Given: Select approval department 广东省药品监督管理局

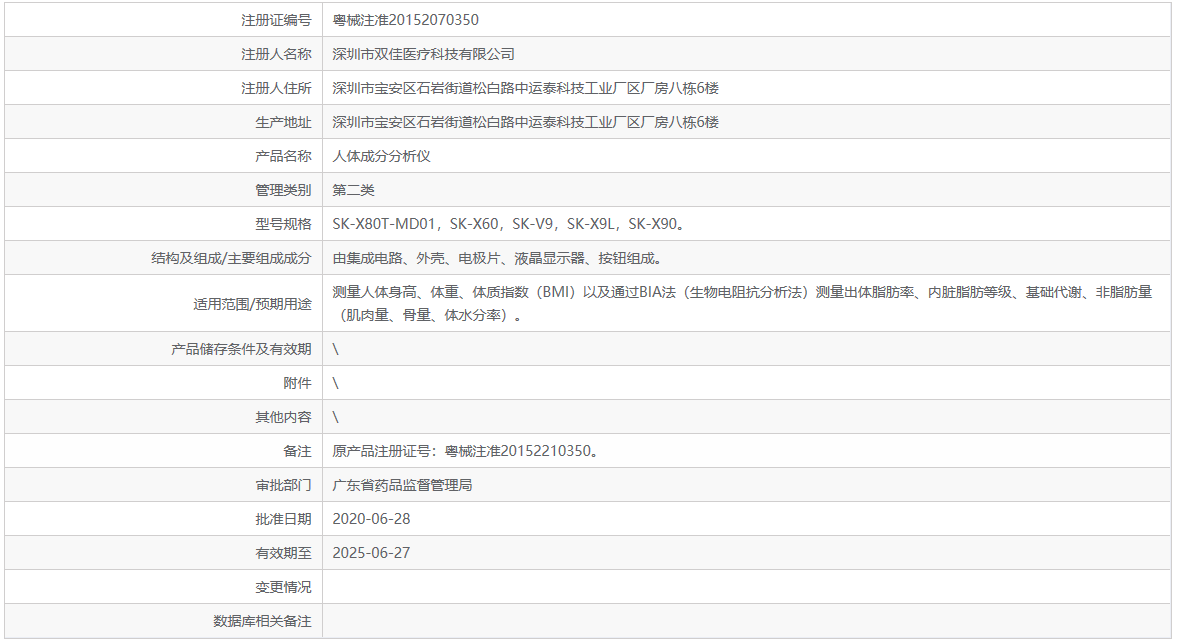Looking at the screenshot, I should (400, 484).
